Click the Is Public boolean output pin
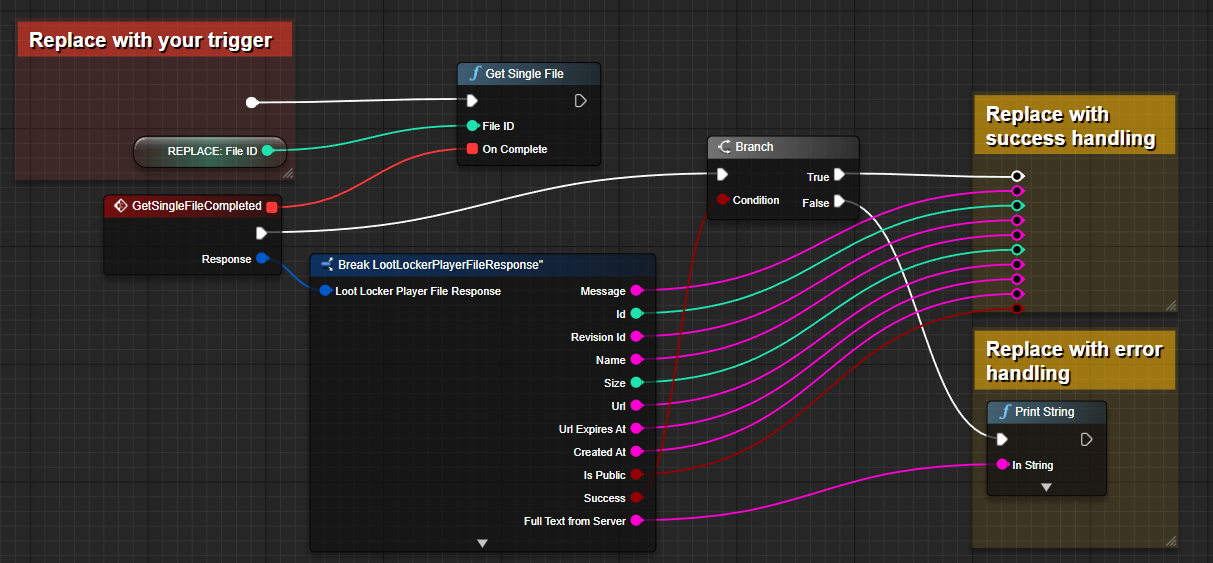This screenshot has height=563, width=1213. (636, 475)
